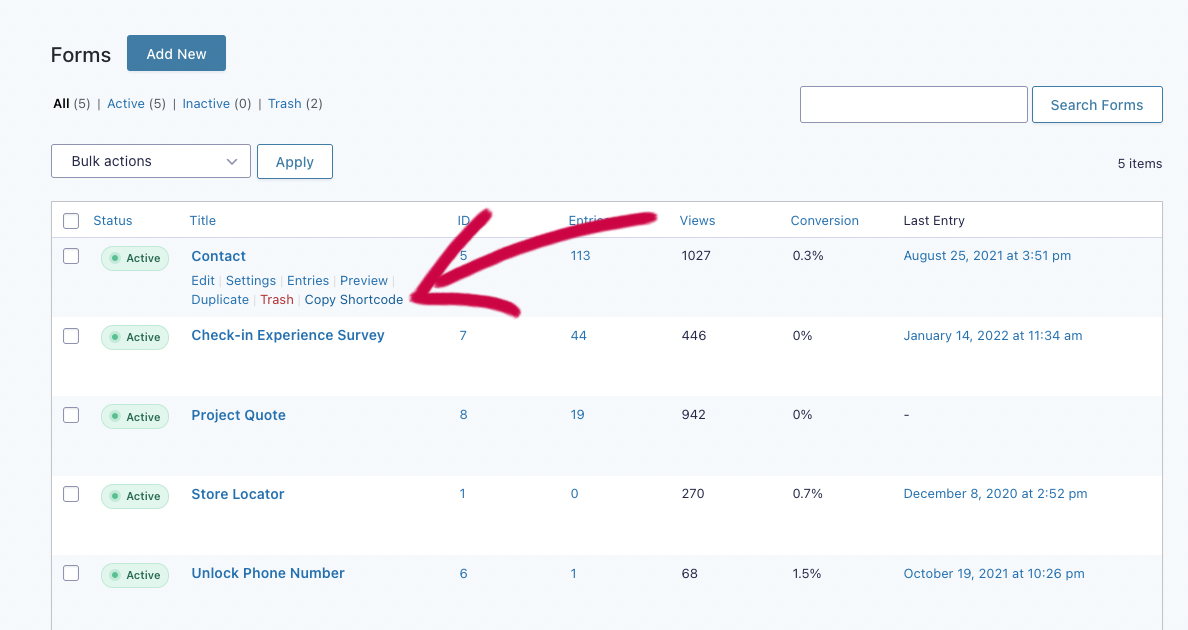Toggle Active status of Project Quote

135,416
